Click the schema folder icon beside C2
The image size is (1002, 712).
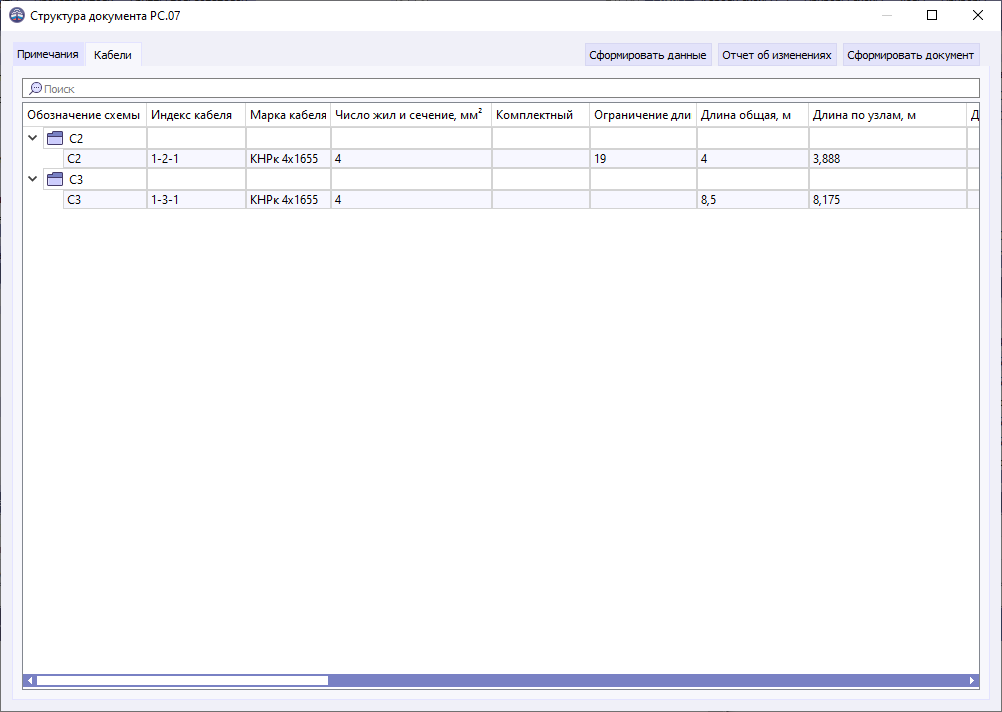click(53, 137)
